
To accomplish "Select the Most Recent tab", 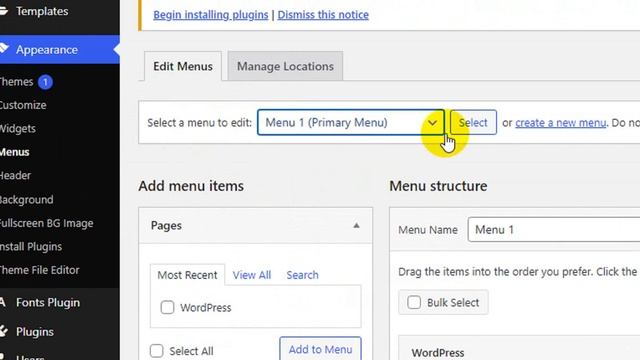I will pyautogui.click(x=187, y=275).
